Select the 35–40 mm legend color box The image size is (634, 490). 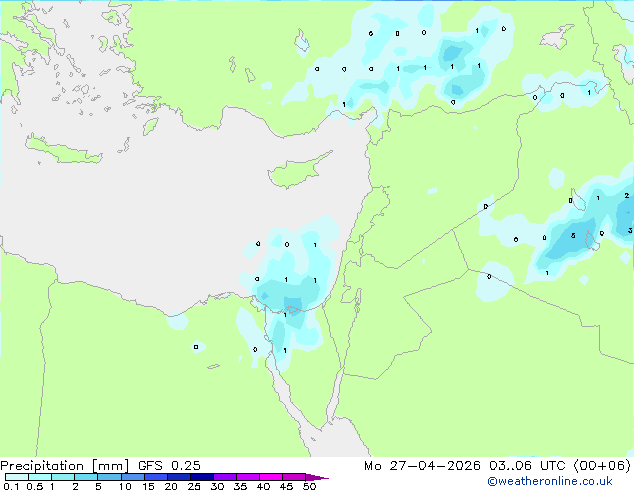(x=247, y=477)
